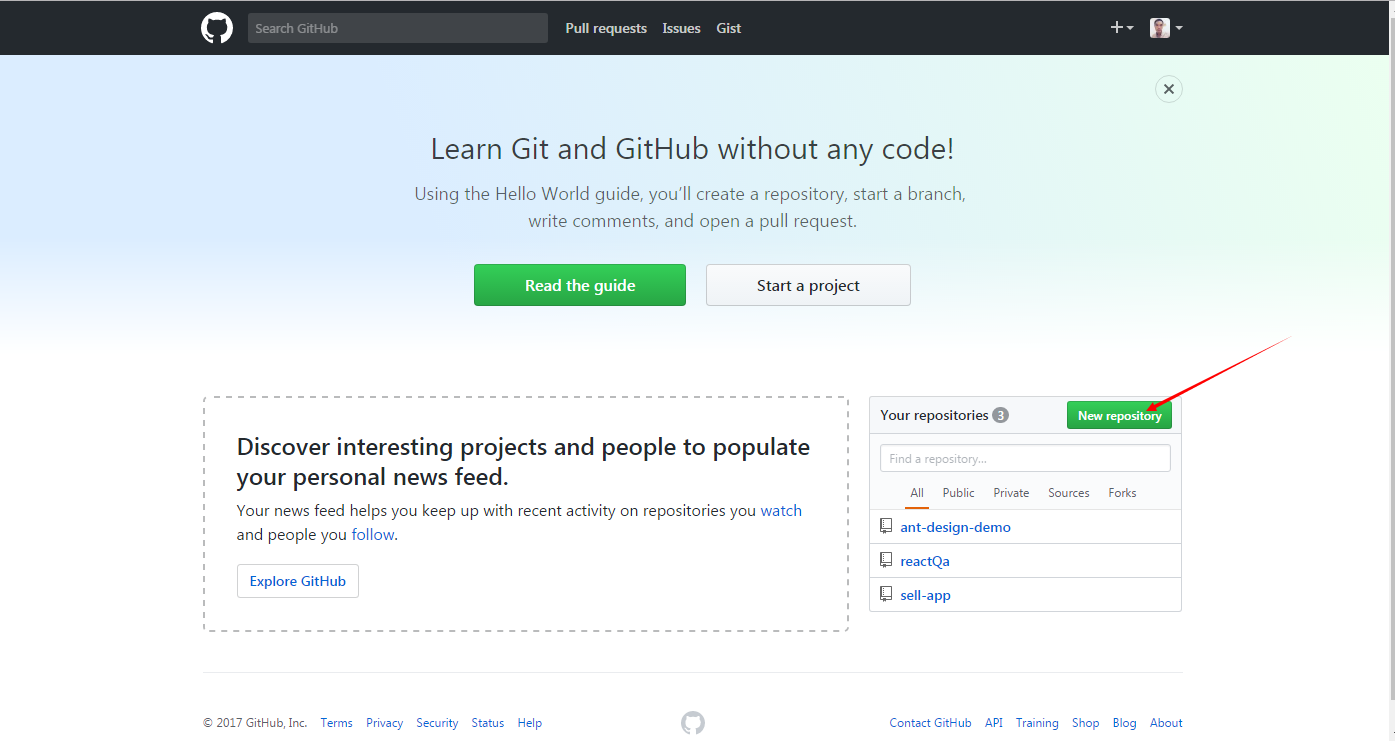This screenshot has width=1395, height=741.
Task: Focus the Search GitHub field
Action: pyautogui.click(x=398, y=28)
